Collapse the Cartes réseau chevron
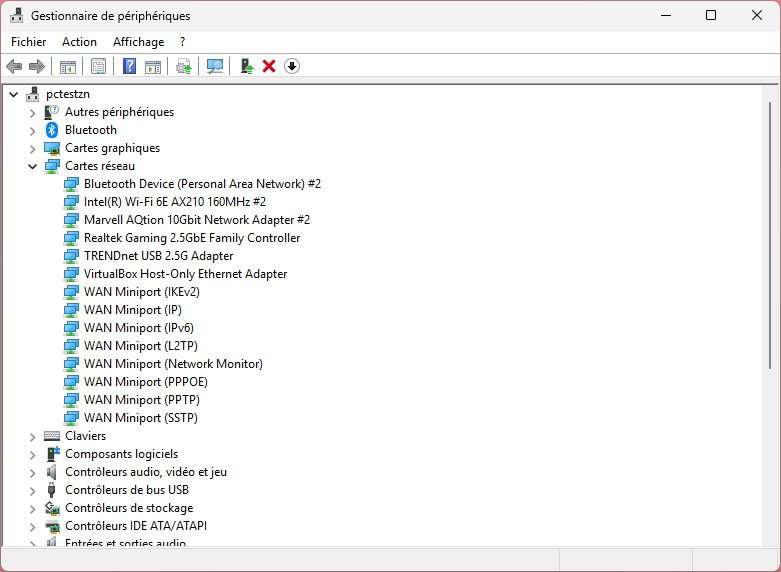Screen dimensions: 781x572 (x=32, y=166)
